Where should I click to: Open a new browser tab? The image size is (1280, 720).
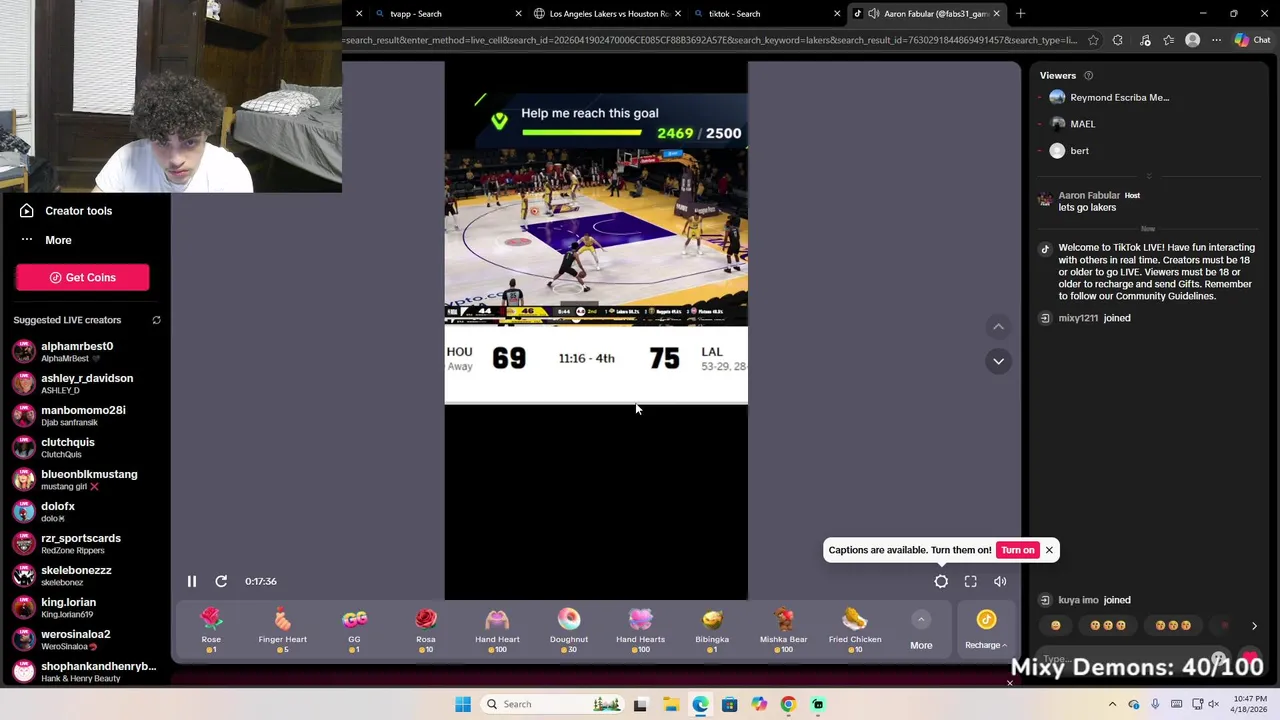pos(1020,14)
